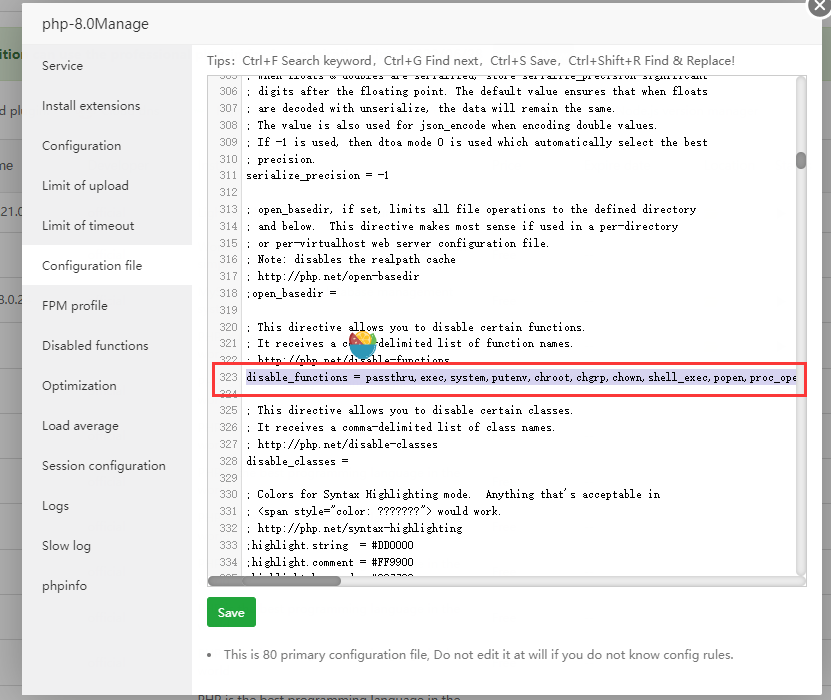Click the php-8.0Manage dialog title
The image size is (831, 700).
[95, 24]
